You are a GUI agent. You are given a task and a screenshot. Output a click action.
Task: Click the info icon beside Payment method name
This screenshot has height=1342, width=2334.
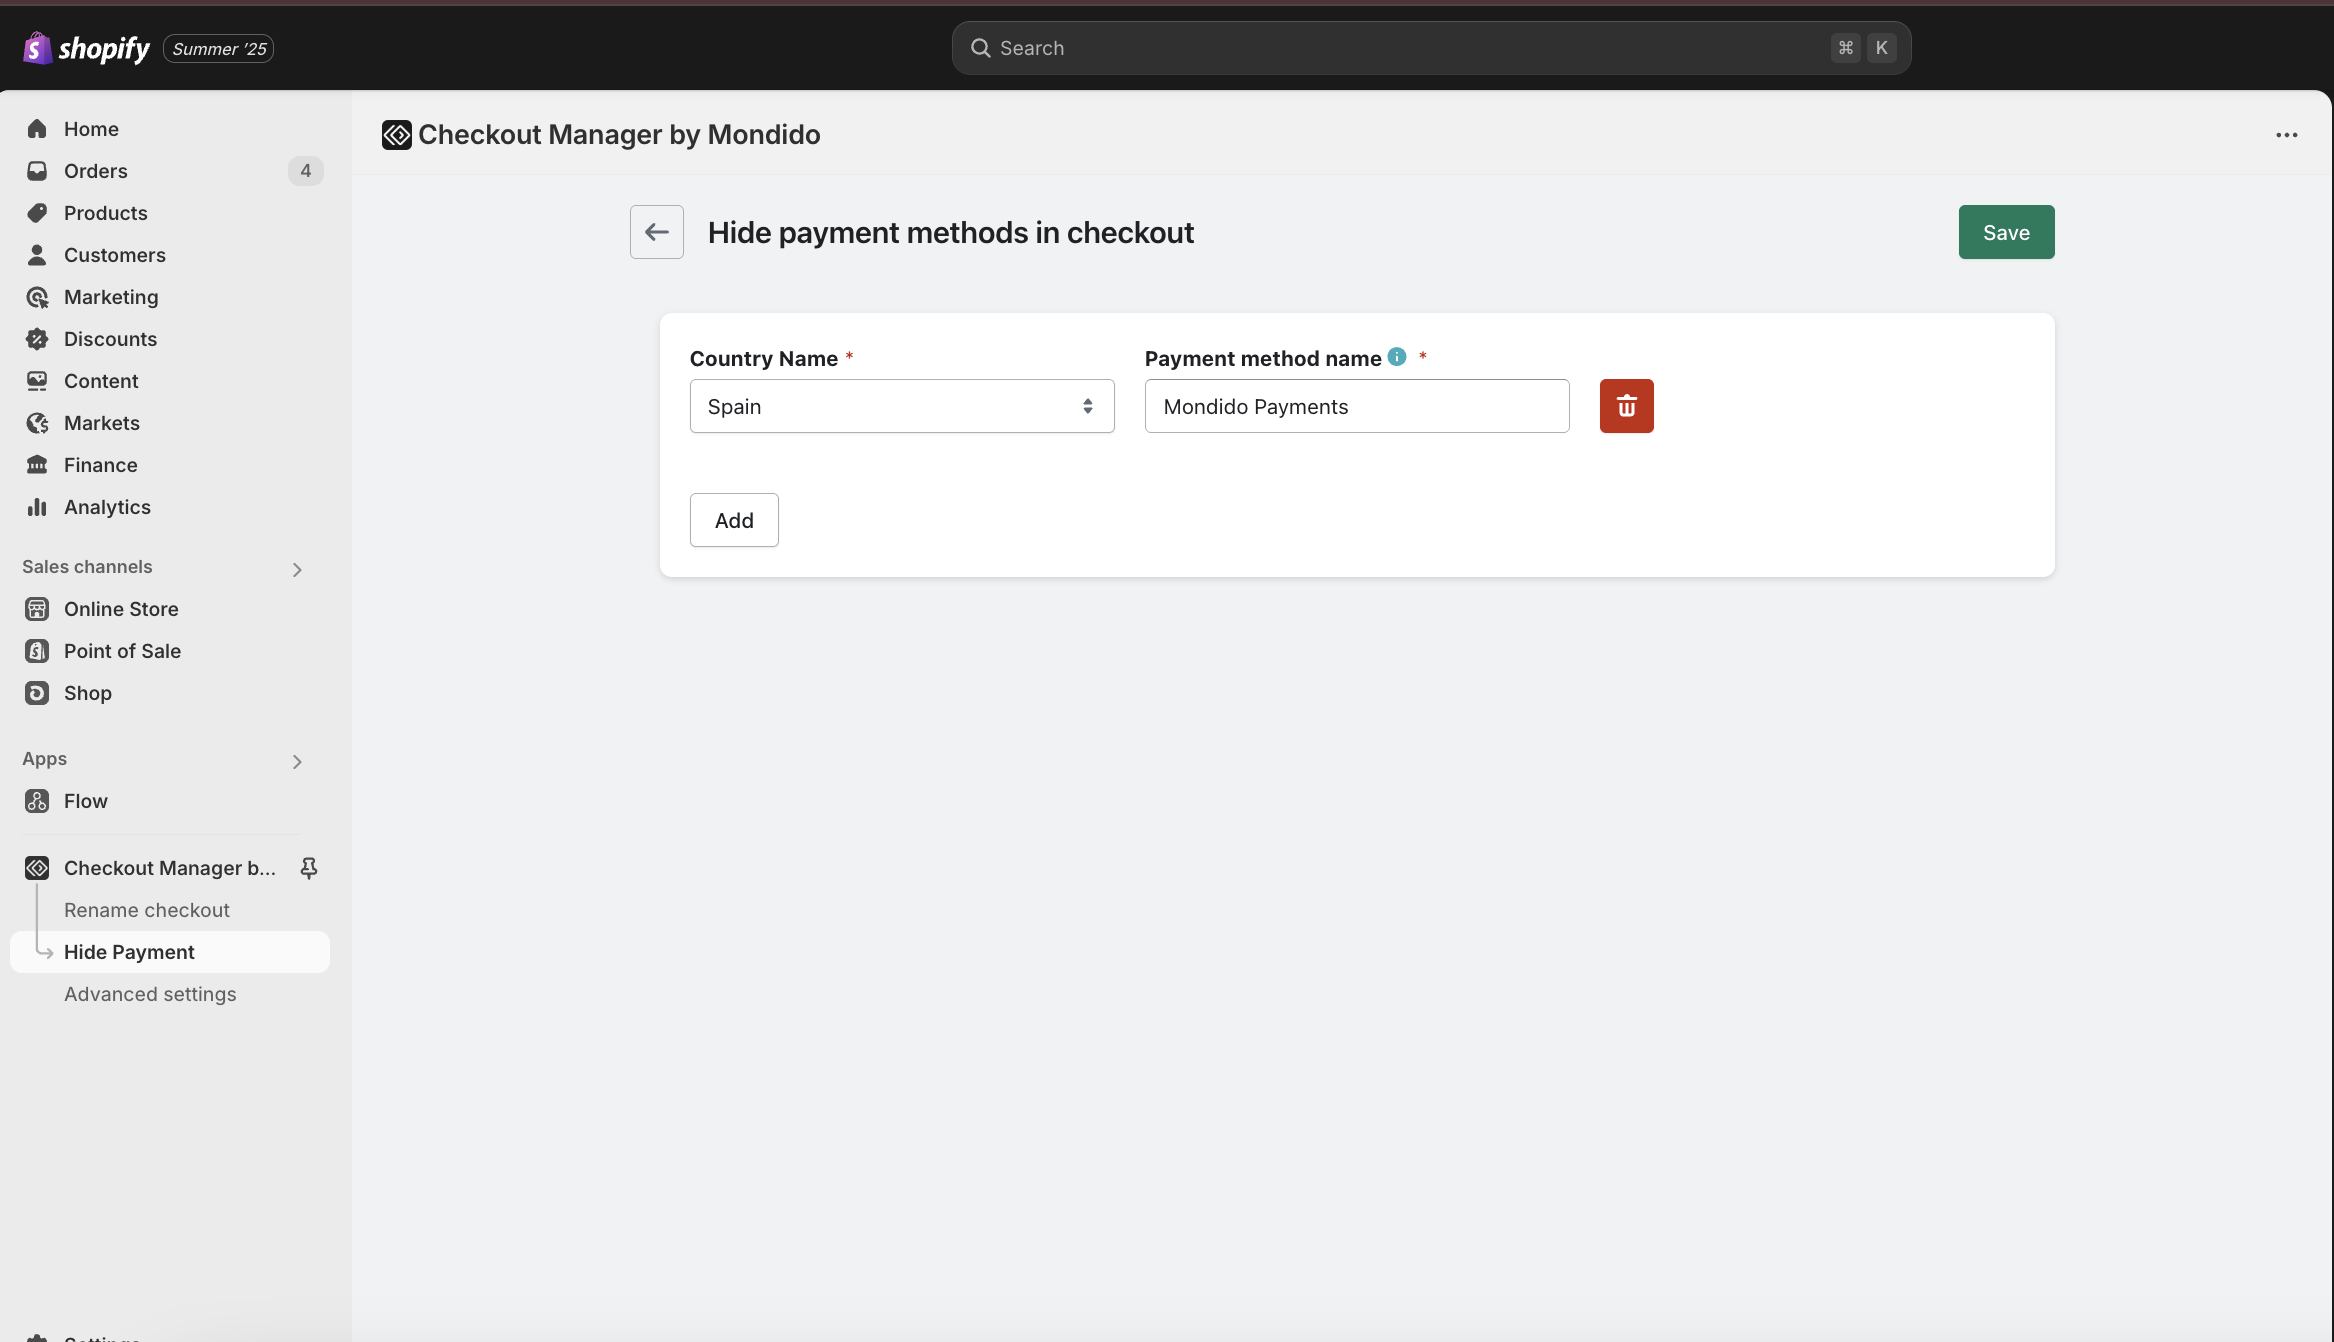1397,357
